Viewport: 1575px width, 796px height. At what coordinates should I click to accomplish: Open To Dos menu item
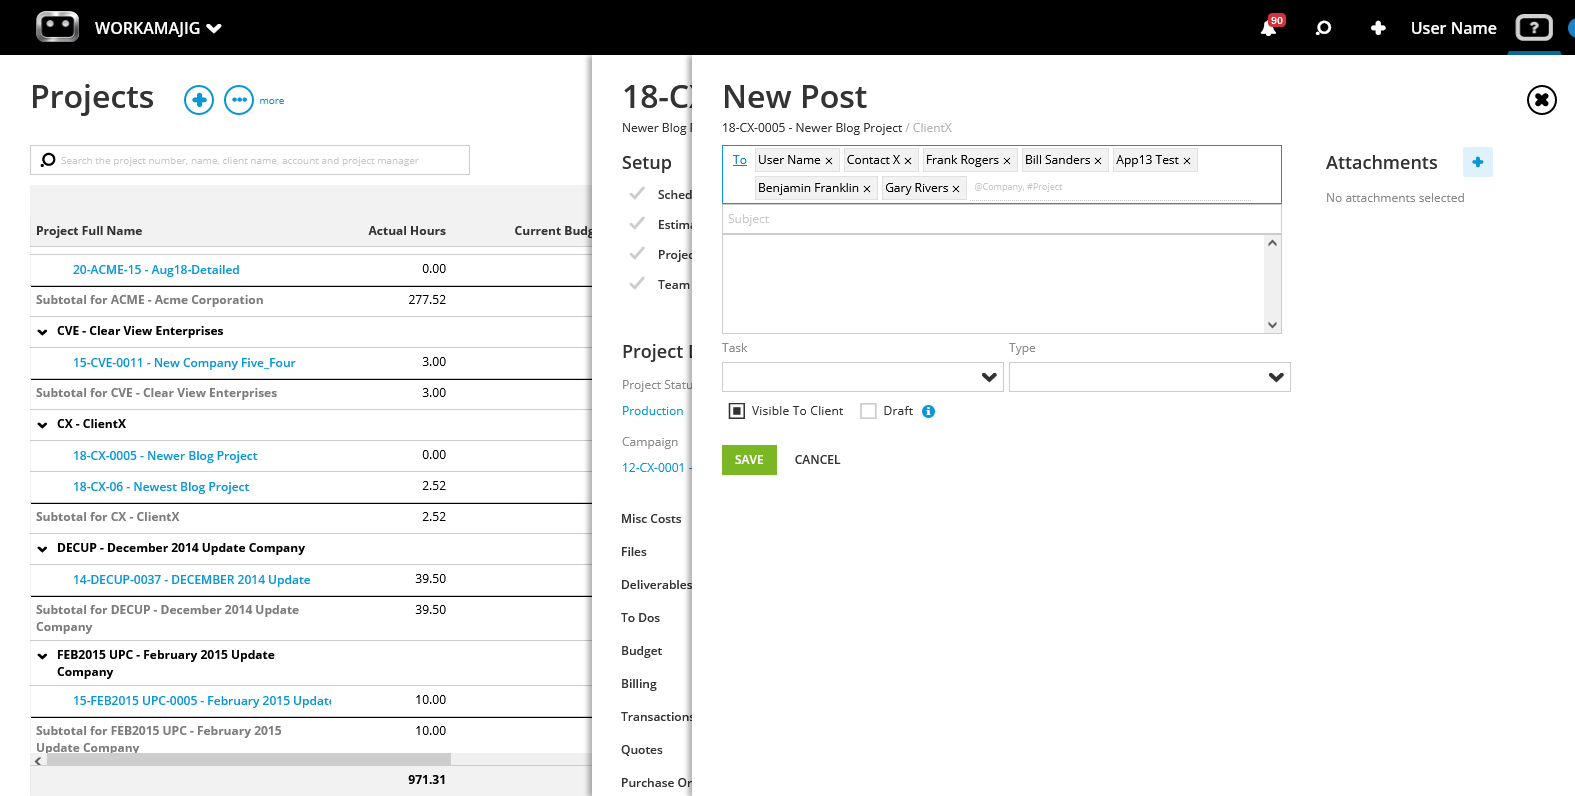coord(640,618)
